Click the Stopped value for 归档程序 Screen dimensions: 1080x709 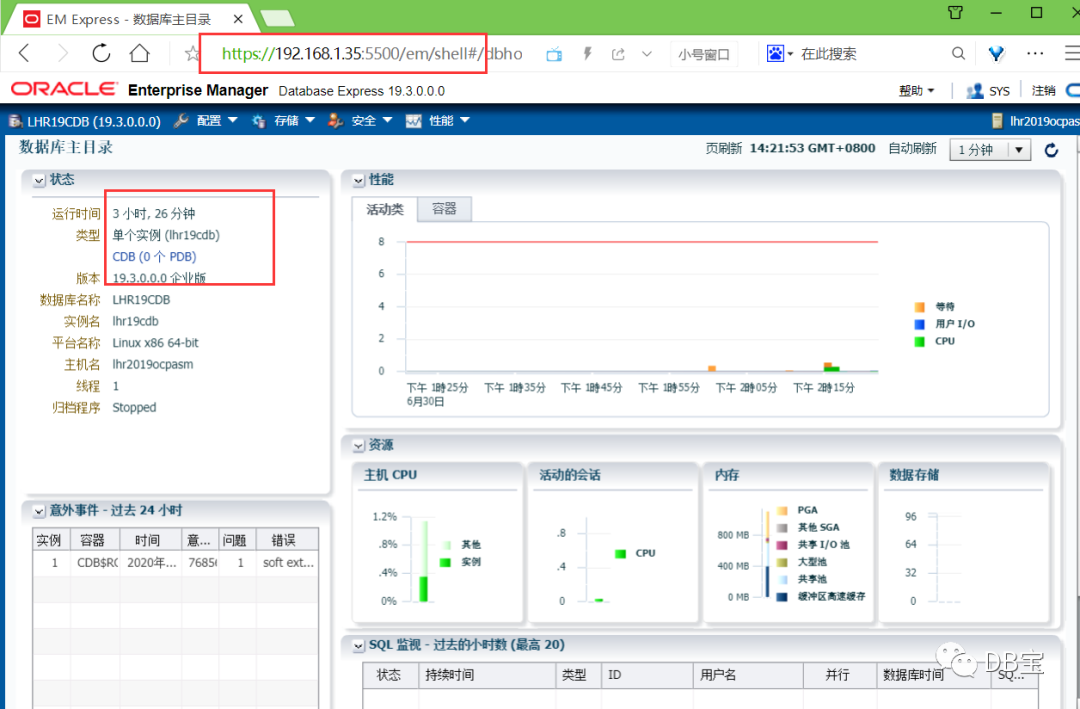pyautogui.click(x=134, y=407)
